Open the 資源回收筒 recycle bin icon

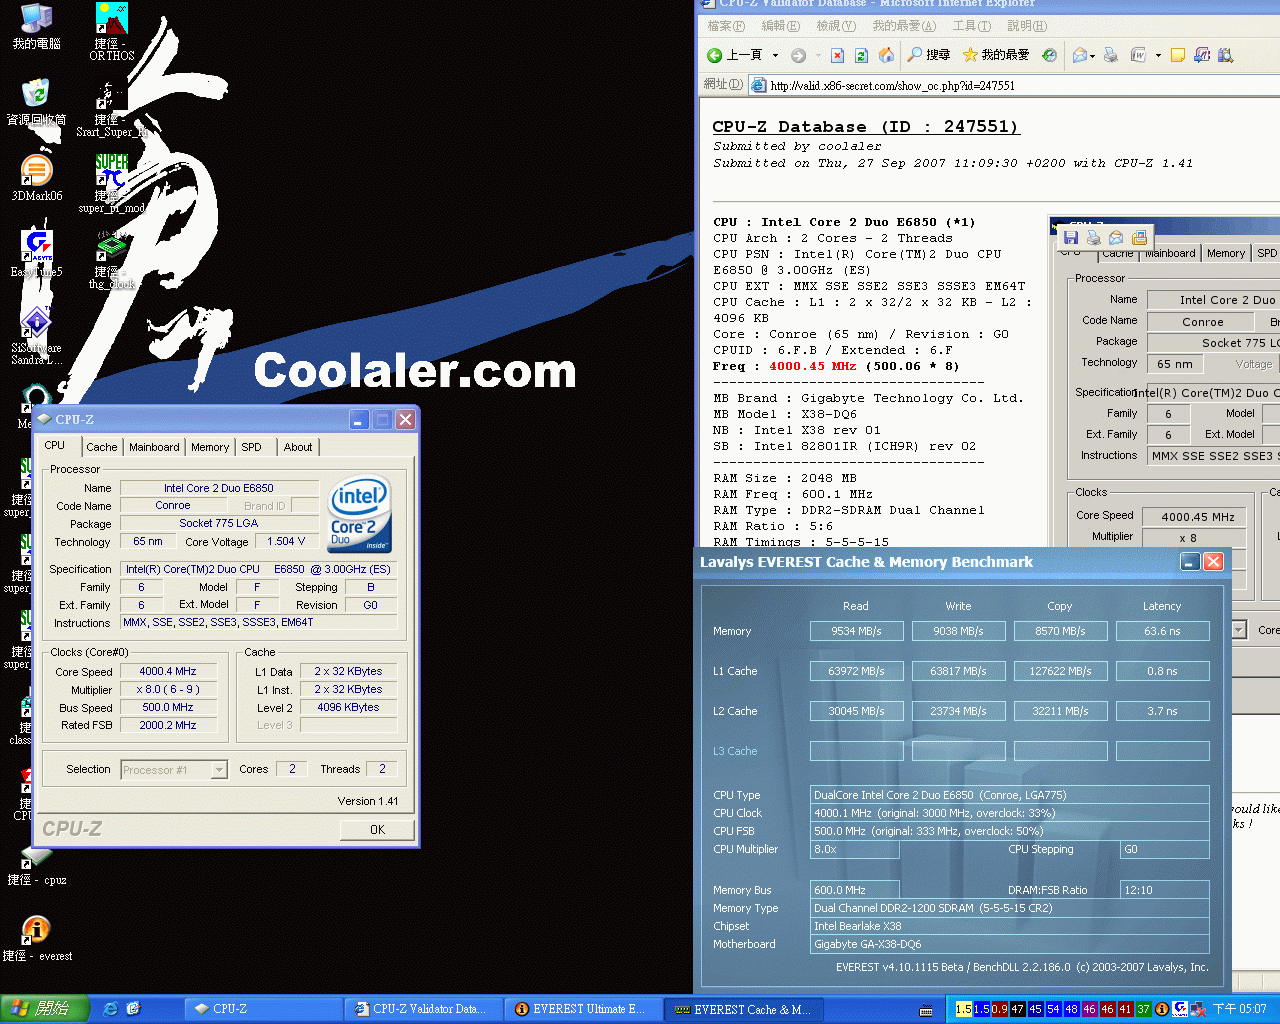[36, 103]
